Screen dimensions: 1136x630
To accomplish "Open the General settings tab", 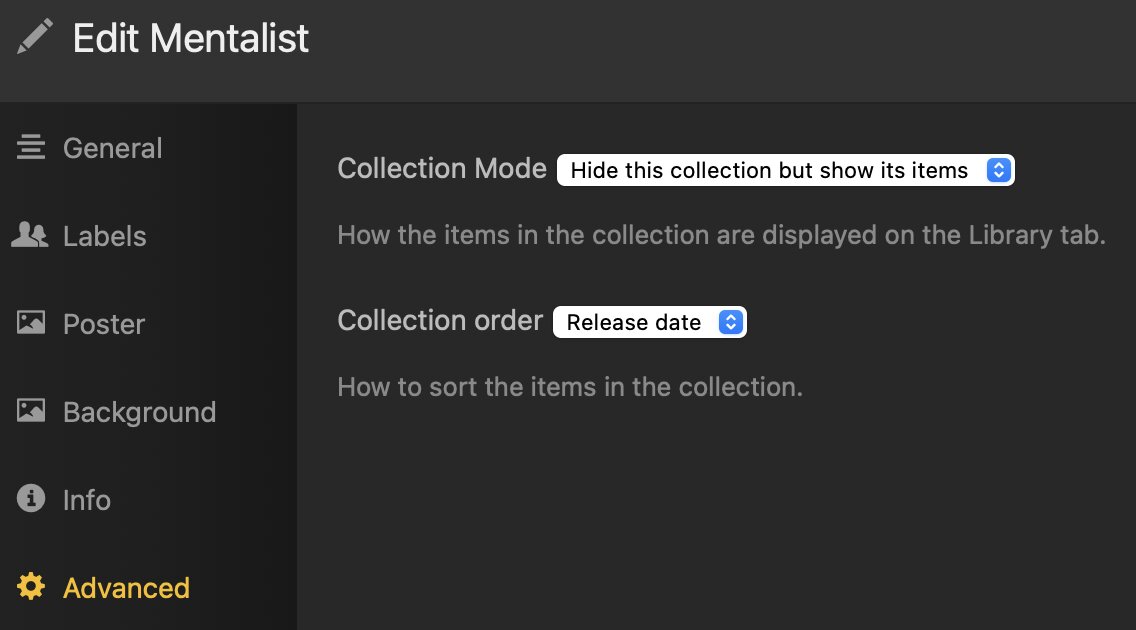I will (112, 149).
